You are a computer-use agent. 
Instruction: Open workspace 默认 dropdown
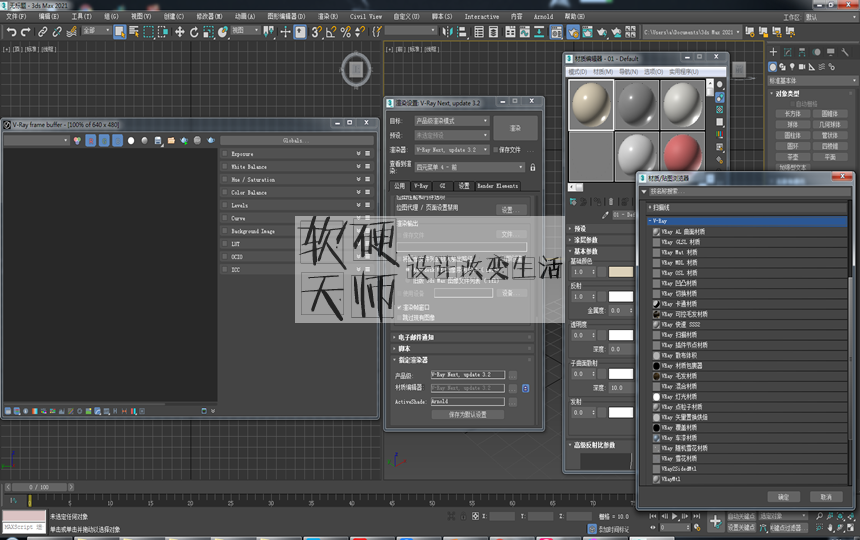point(830,17)
